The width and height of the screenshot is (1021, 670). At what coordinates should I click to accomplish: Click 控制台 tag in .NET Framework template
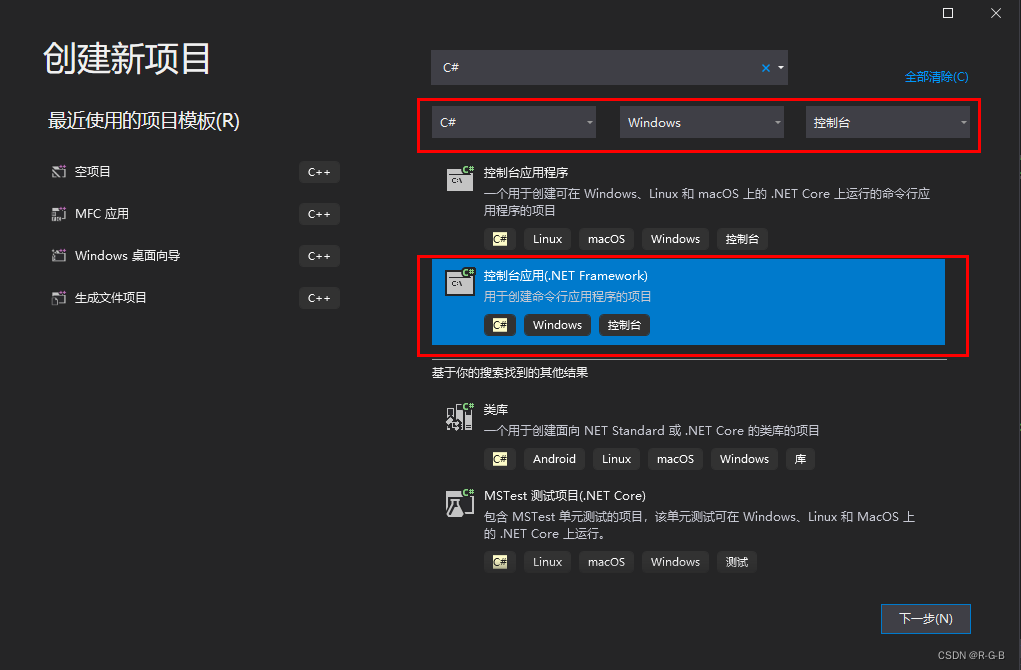624,325
